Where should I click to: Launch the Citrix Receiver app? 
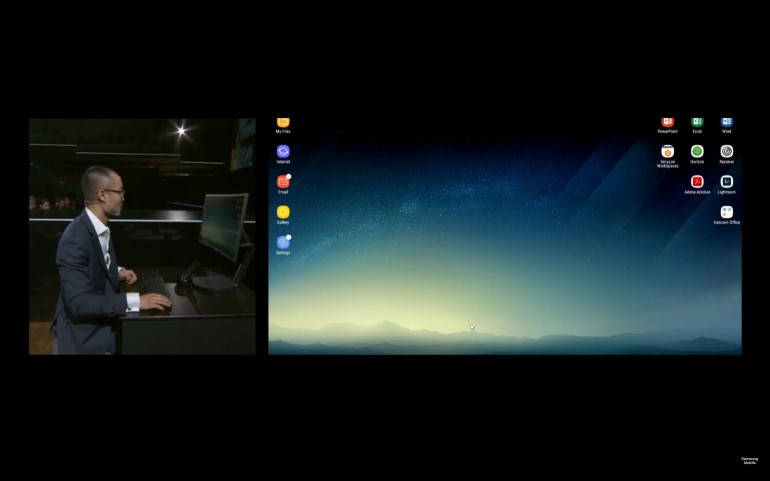[x=727, y=152]
